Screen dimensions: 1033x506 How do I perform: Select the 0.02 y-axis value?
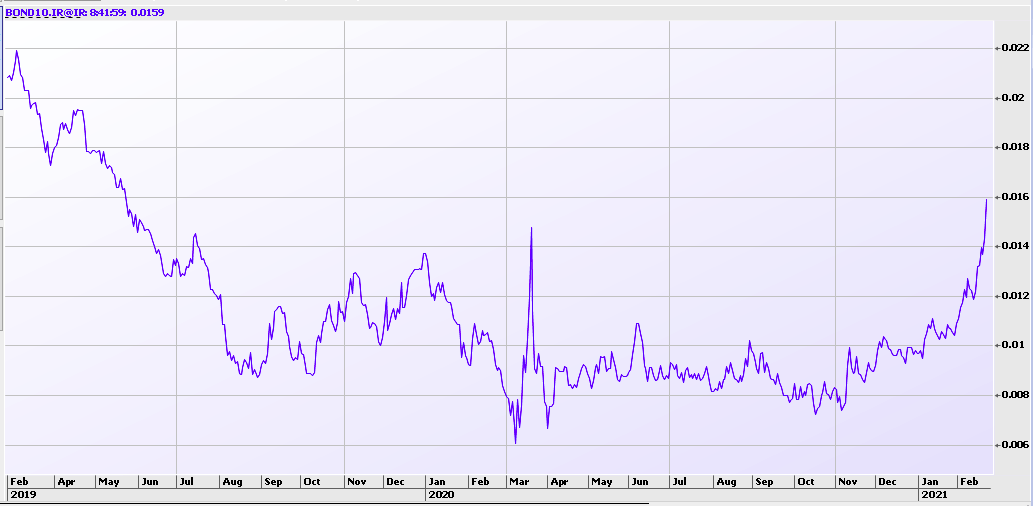coord(1012,98)
